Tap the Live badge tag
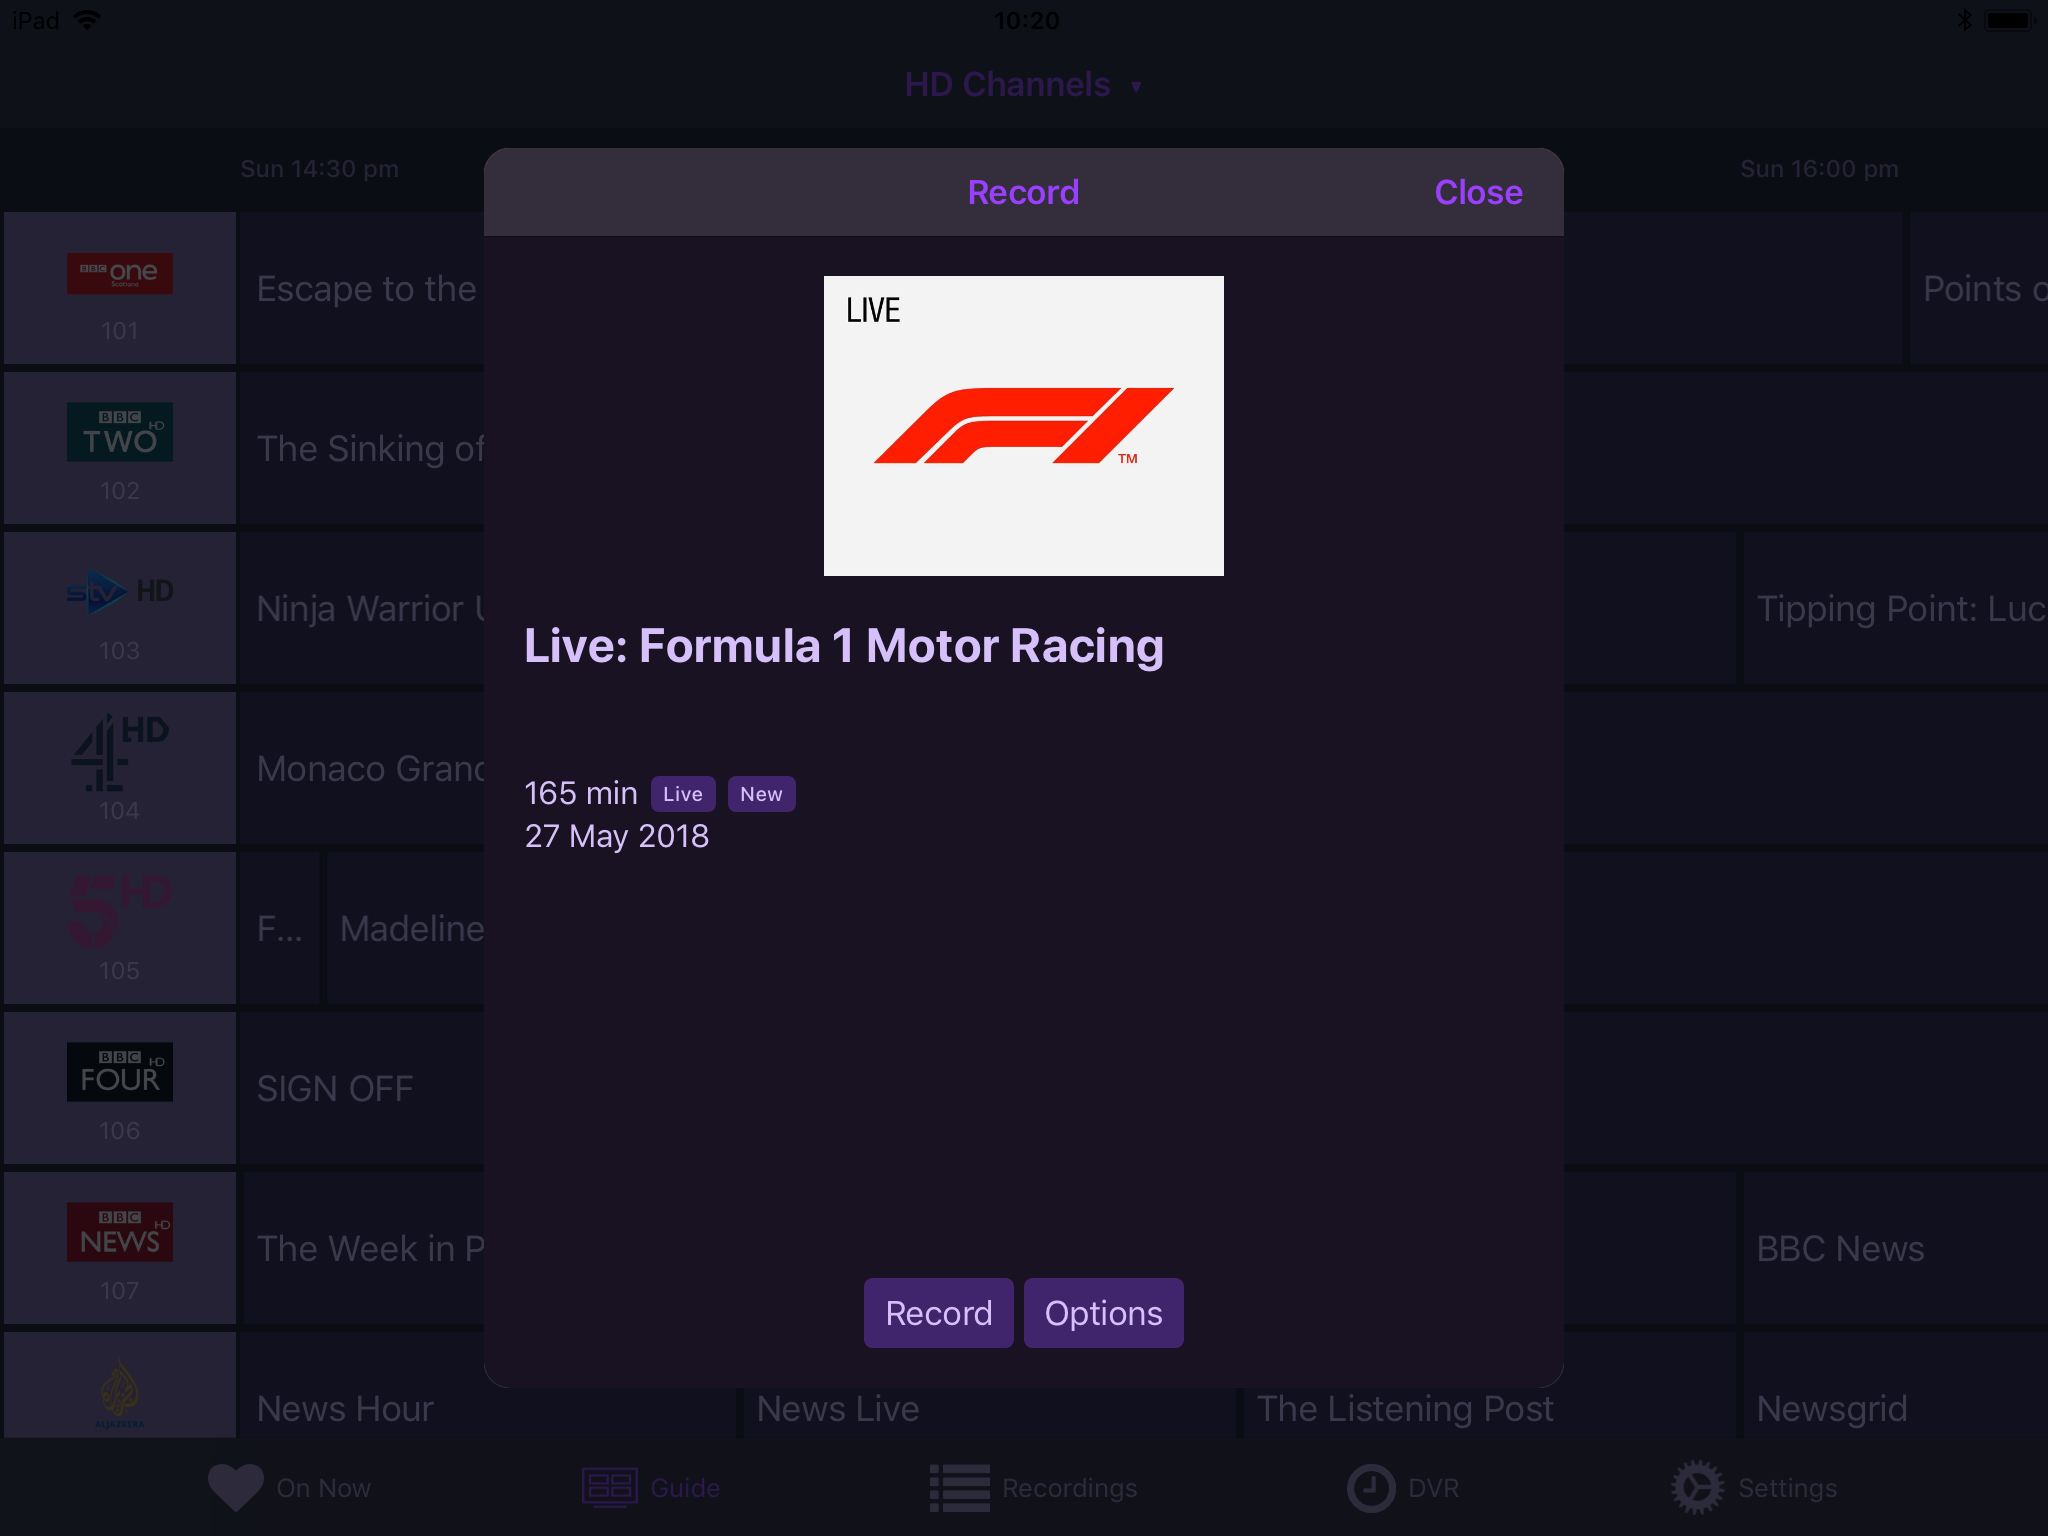This screenshot has height=1536, width=2048. pos(683,794)
